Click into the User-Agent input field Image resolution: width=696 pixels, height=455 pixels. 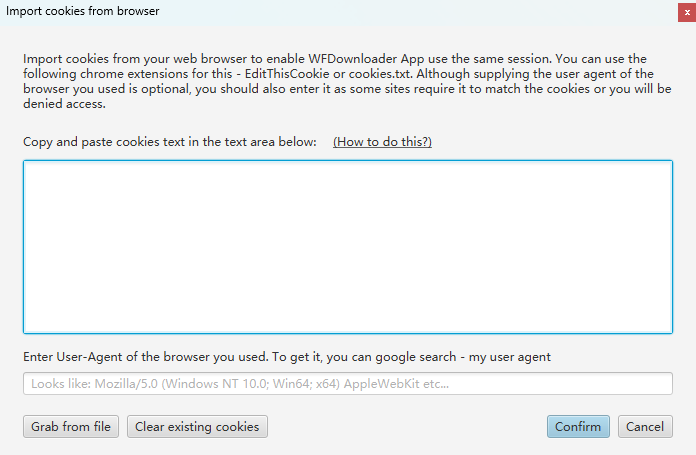pos(348,384)
